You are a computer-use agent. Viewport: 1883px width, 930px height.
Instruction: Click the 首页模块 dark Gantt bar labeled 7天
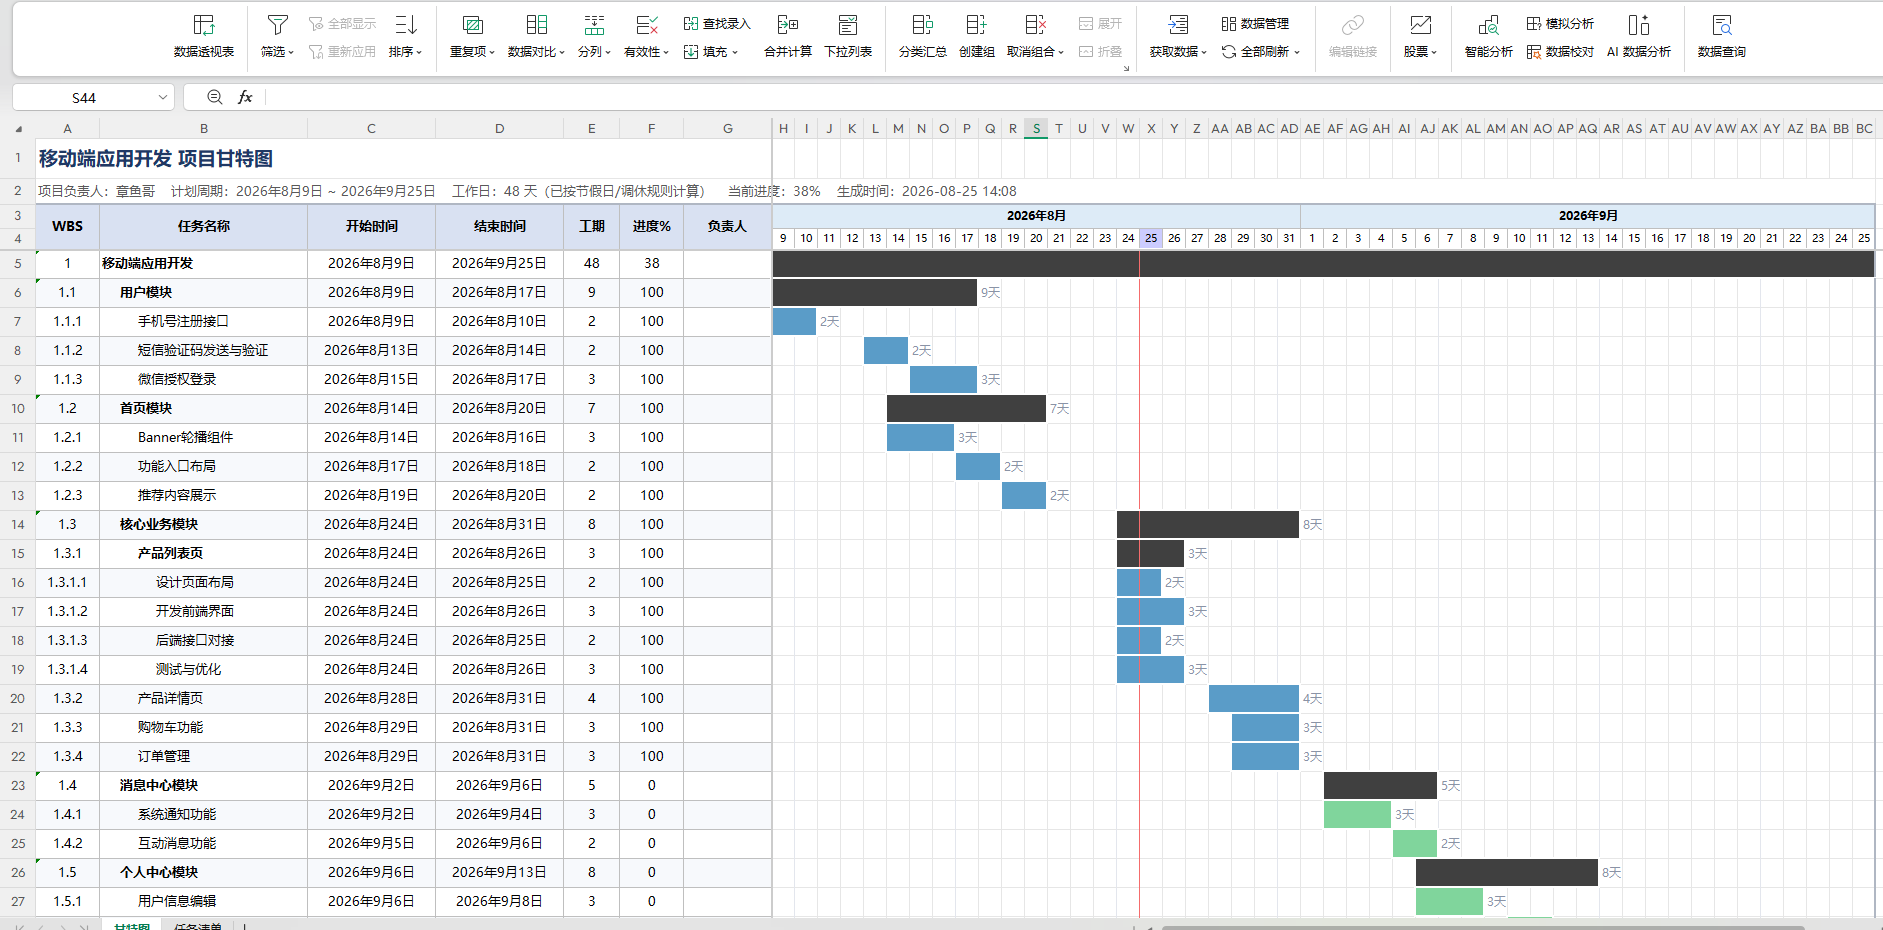click(966, 408)
